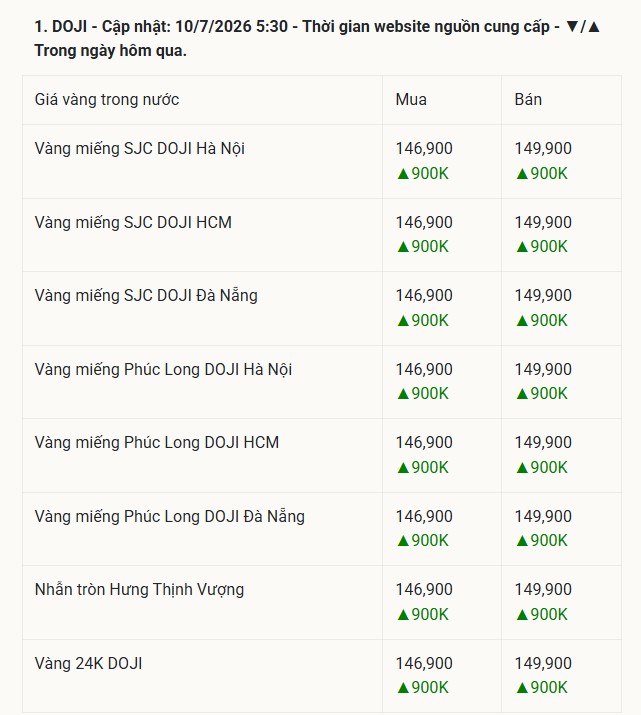Click the Bán column header
Image resolution: width=641 pixels, height=715 pixels.
(x=528, y=99)
